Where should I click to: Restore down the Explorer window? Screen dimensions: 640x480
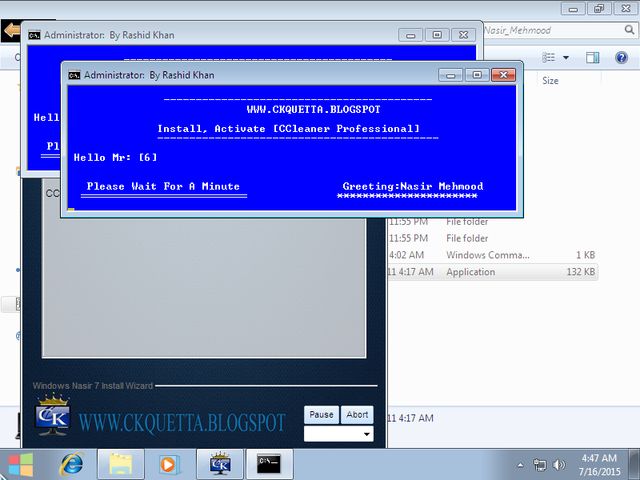click(599, 8)
